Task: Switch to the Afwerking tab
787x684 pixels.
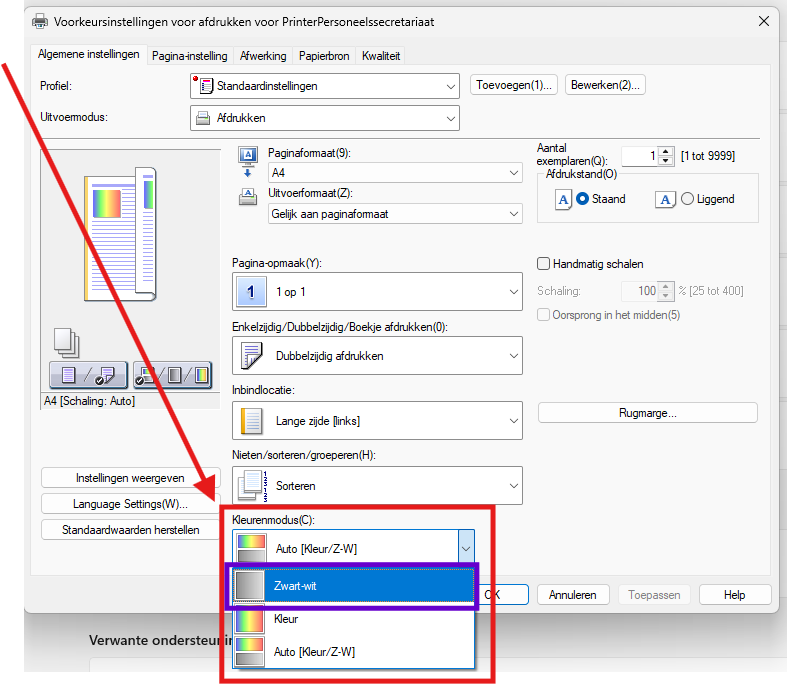Action: [x=263, y=56]
